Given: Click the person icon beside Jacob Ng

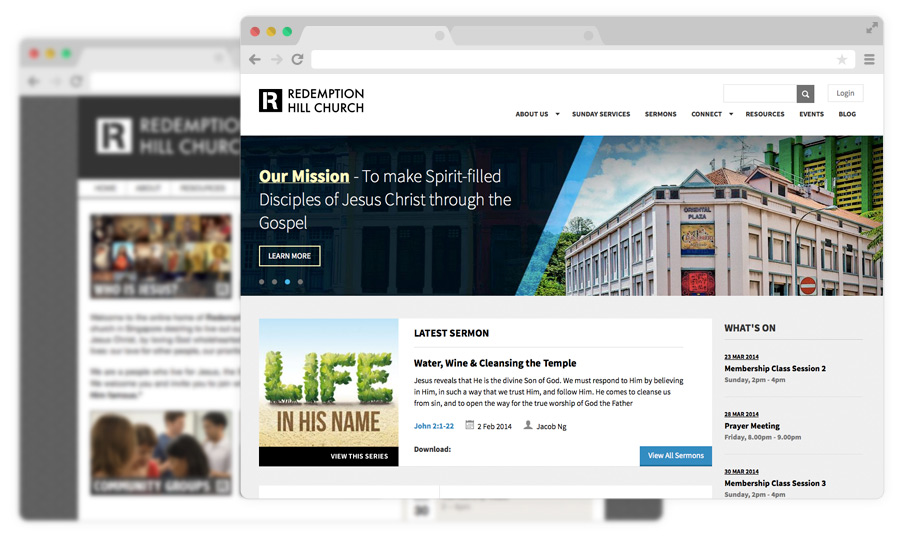Looking at the screenshot, I should click(x=528, y=425).
